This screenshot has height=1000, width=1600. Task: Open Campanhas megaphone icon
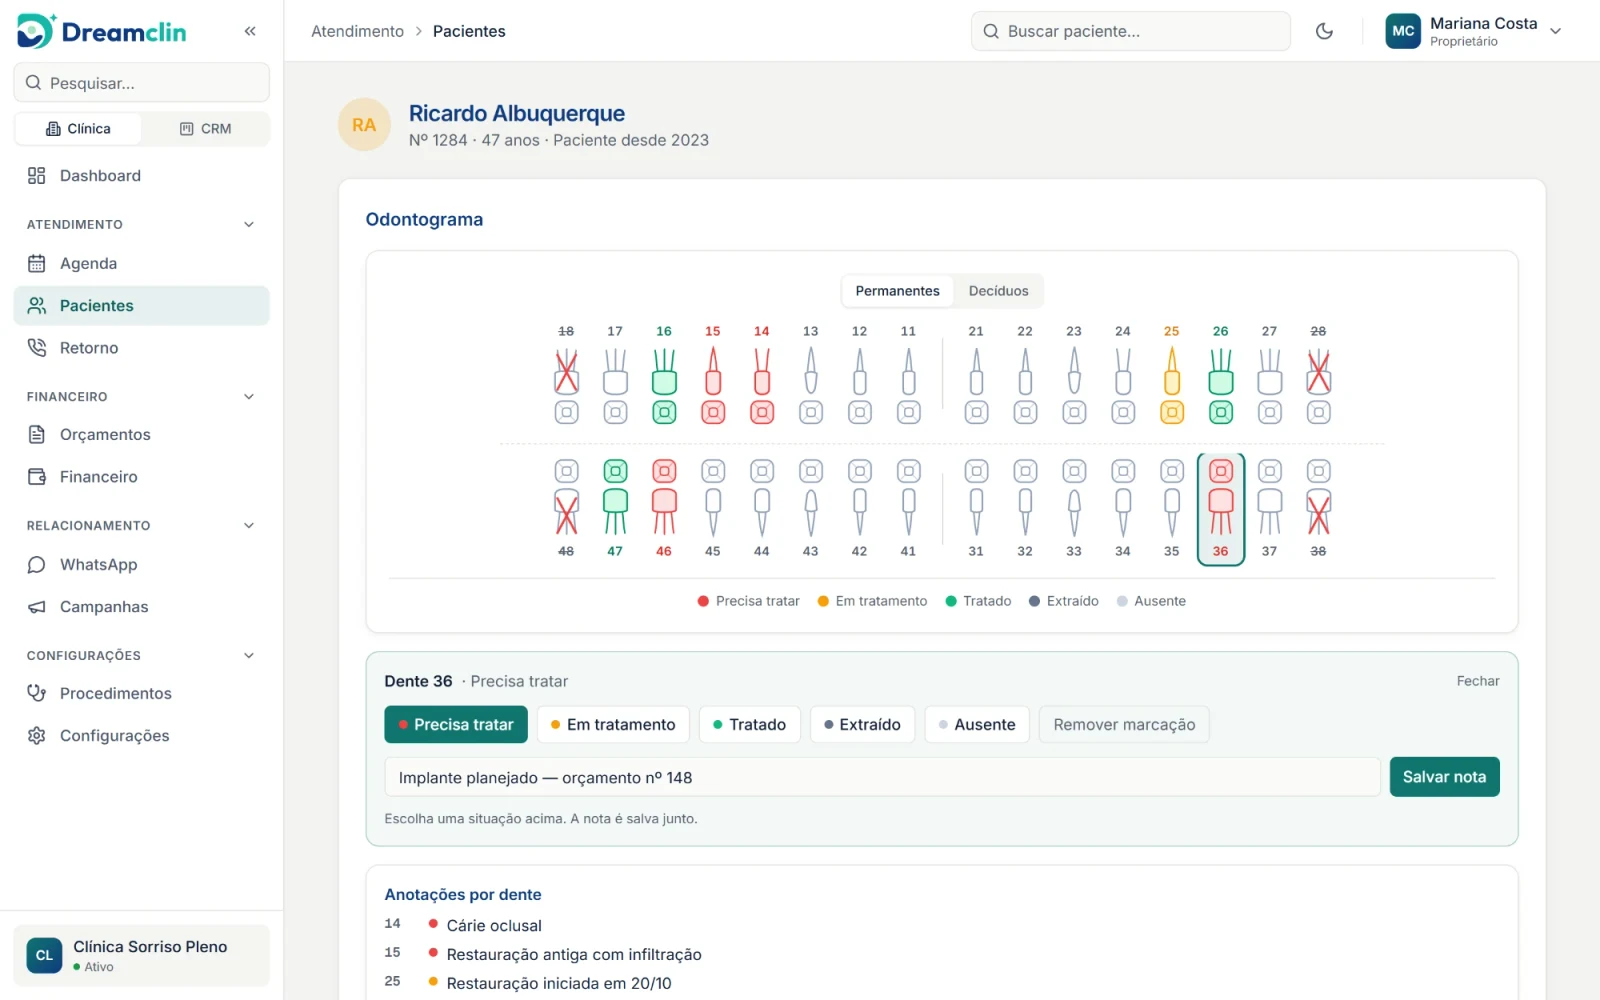37,607
